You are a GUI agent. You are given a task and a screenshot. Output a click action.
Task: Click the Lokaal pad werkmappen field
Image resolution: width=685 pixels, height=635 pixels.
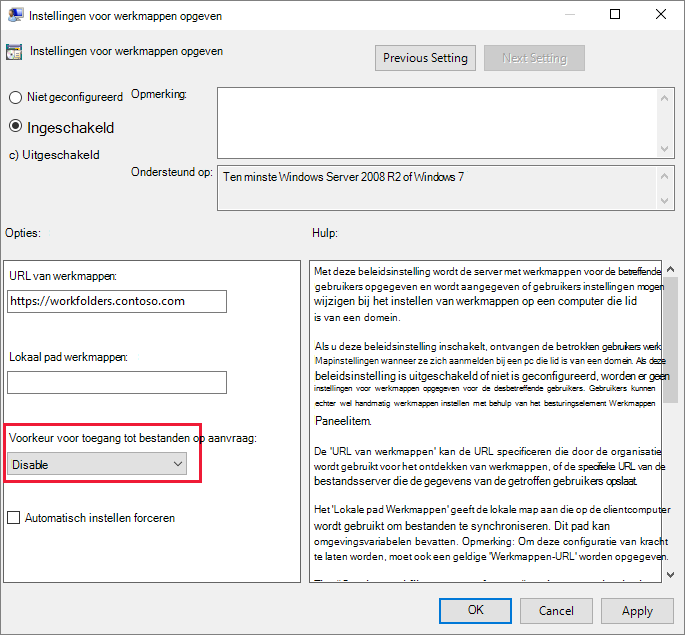[x=117, y=382]
